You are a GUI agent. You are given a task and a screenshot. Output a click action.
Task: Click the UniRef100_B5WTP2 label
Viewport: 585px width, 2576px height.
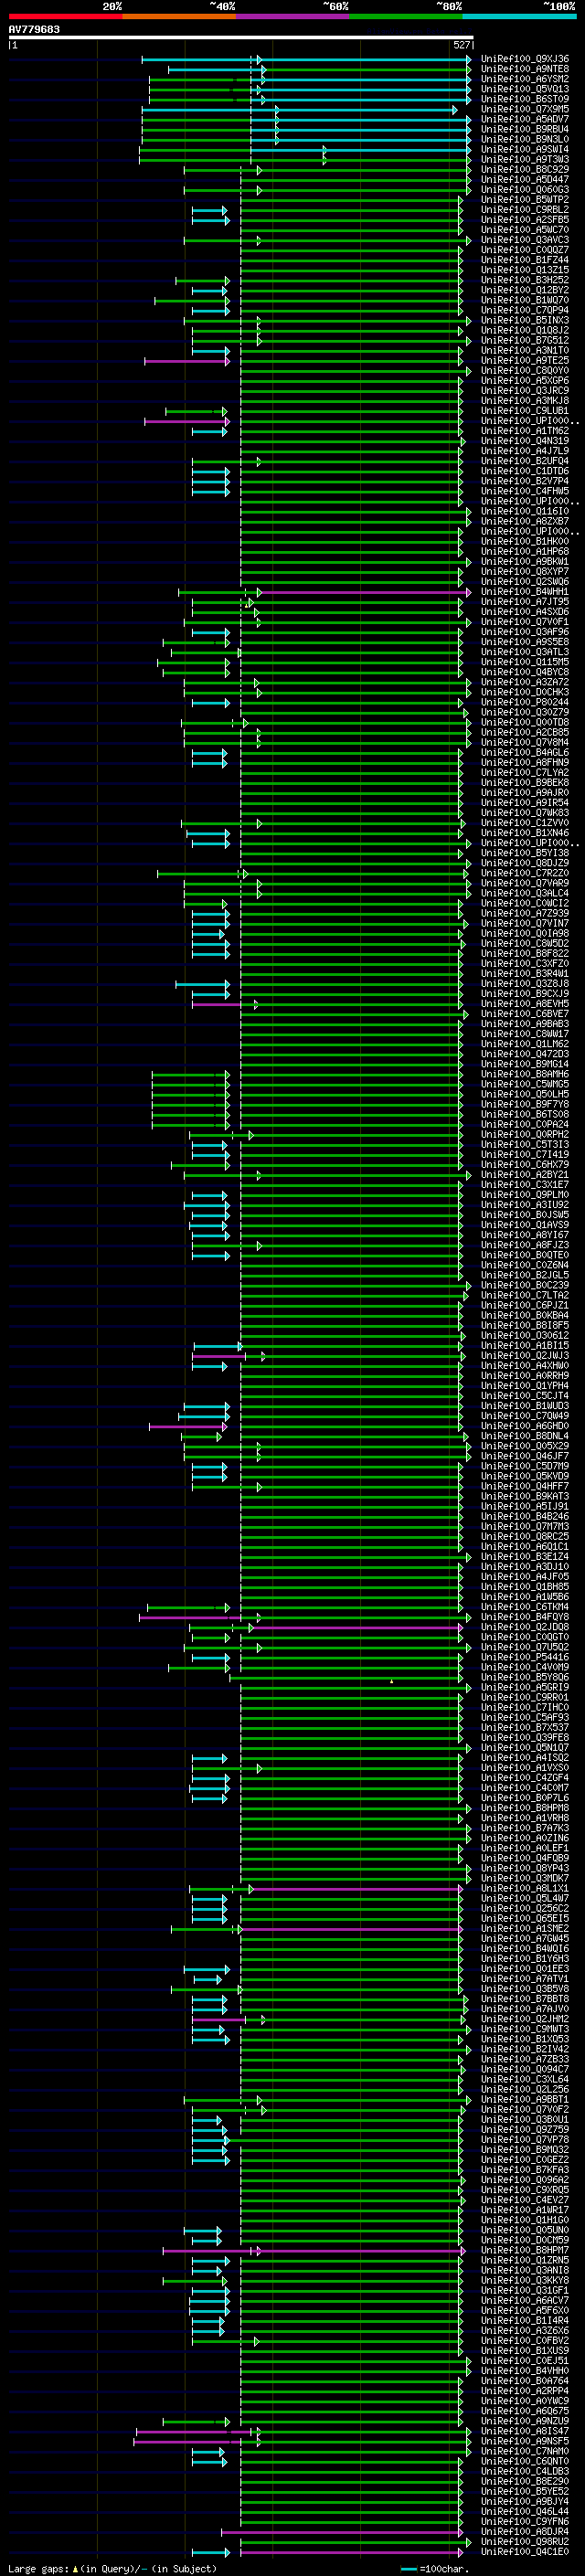pos(525,200)
